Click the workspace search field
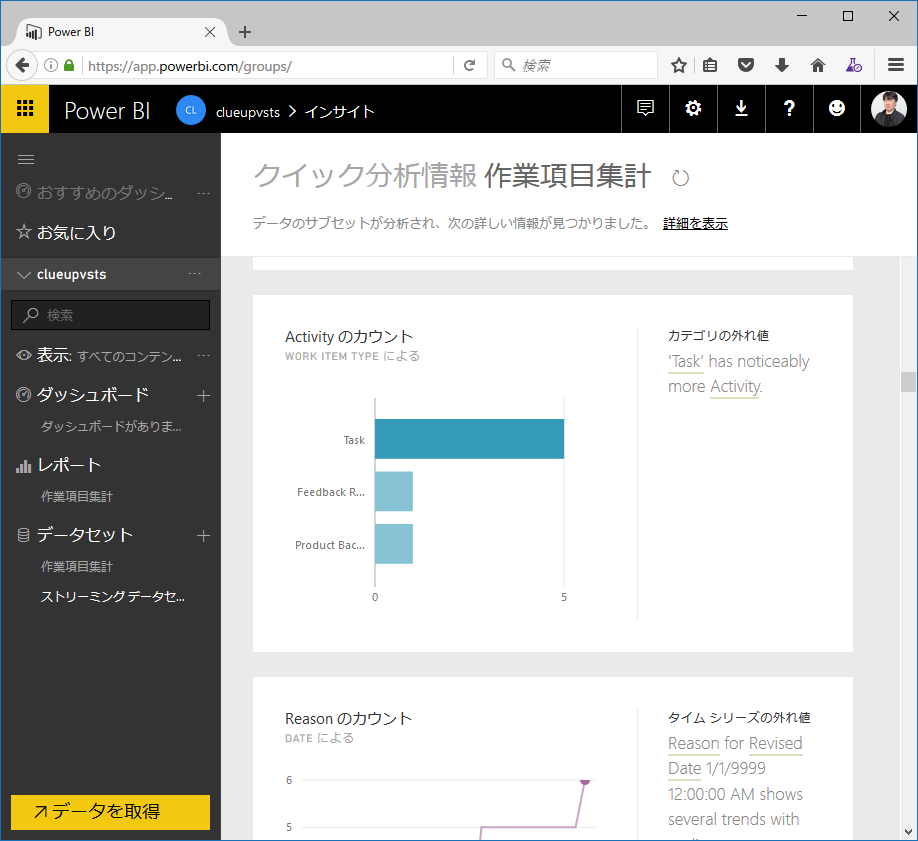The height and width of the screenshot is (841, 918). pyautogui.click(x=111, y=315)
